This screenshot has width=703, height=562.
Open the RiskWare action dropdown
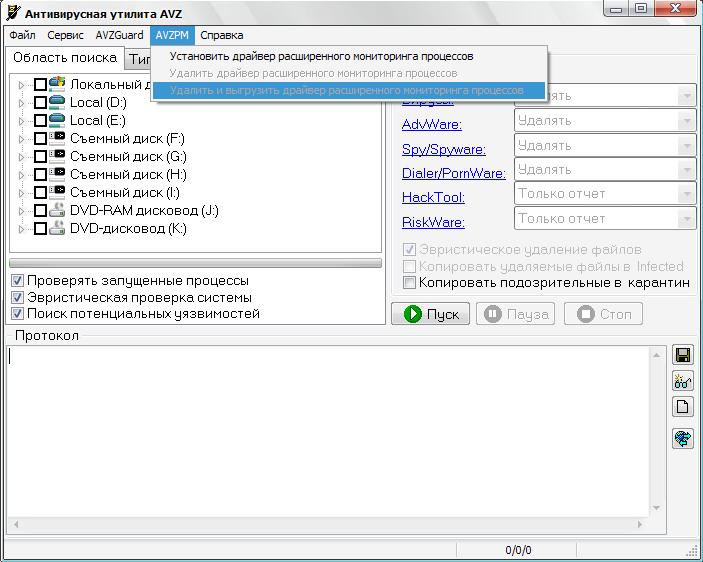pyautogui.click(x=686, y=219)
